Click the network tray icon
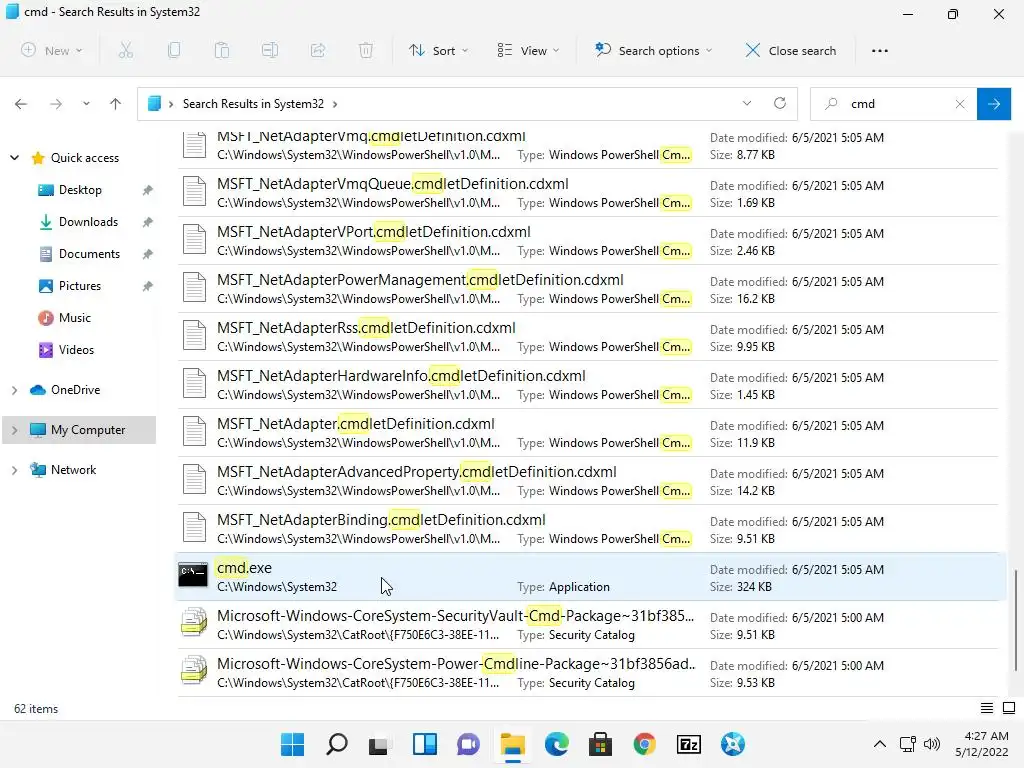Image resolution: width=1024 pixels, height=768 pixels. pos(907,743)
